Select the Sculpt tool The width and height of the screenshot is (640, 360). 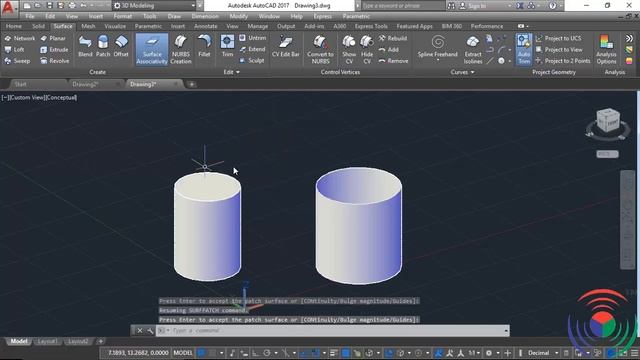[x=252, y=60]
